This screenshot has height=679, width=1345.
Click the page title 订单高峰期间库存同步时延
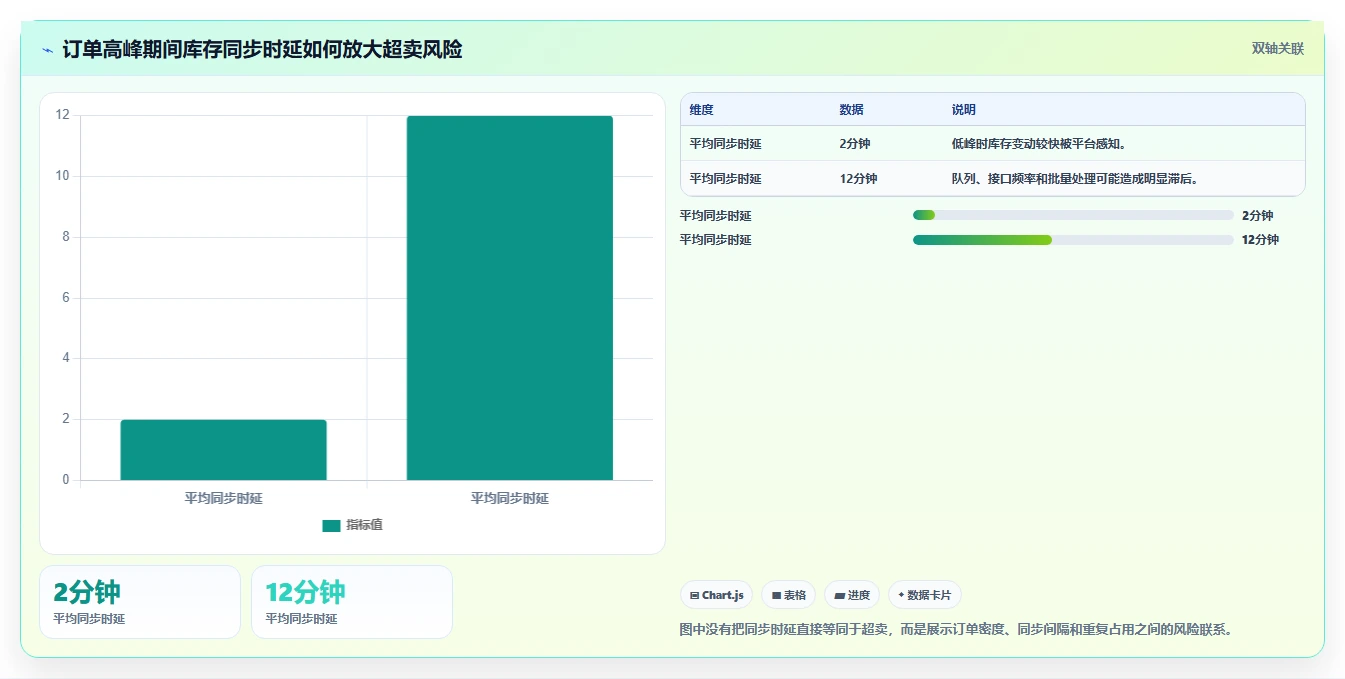(x=262, y=50)
